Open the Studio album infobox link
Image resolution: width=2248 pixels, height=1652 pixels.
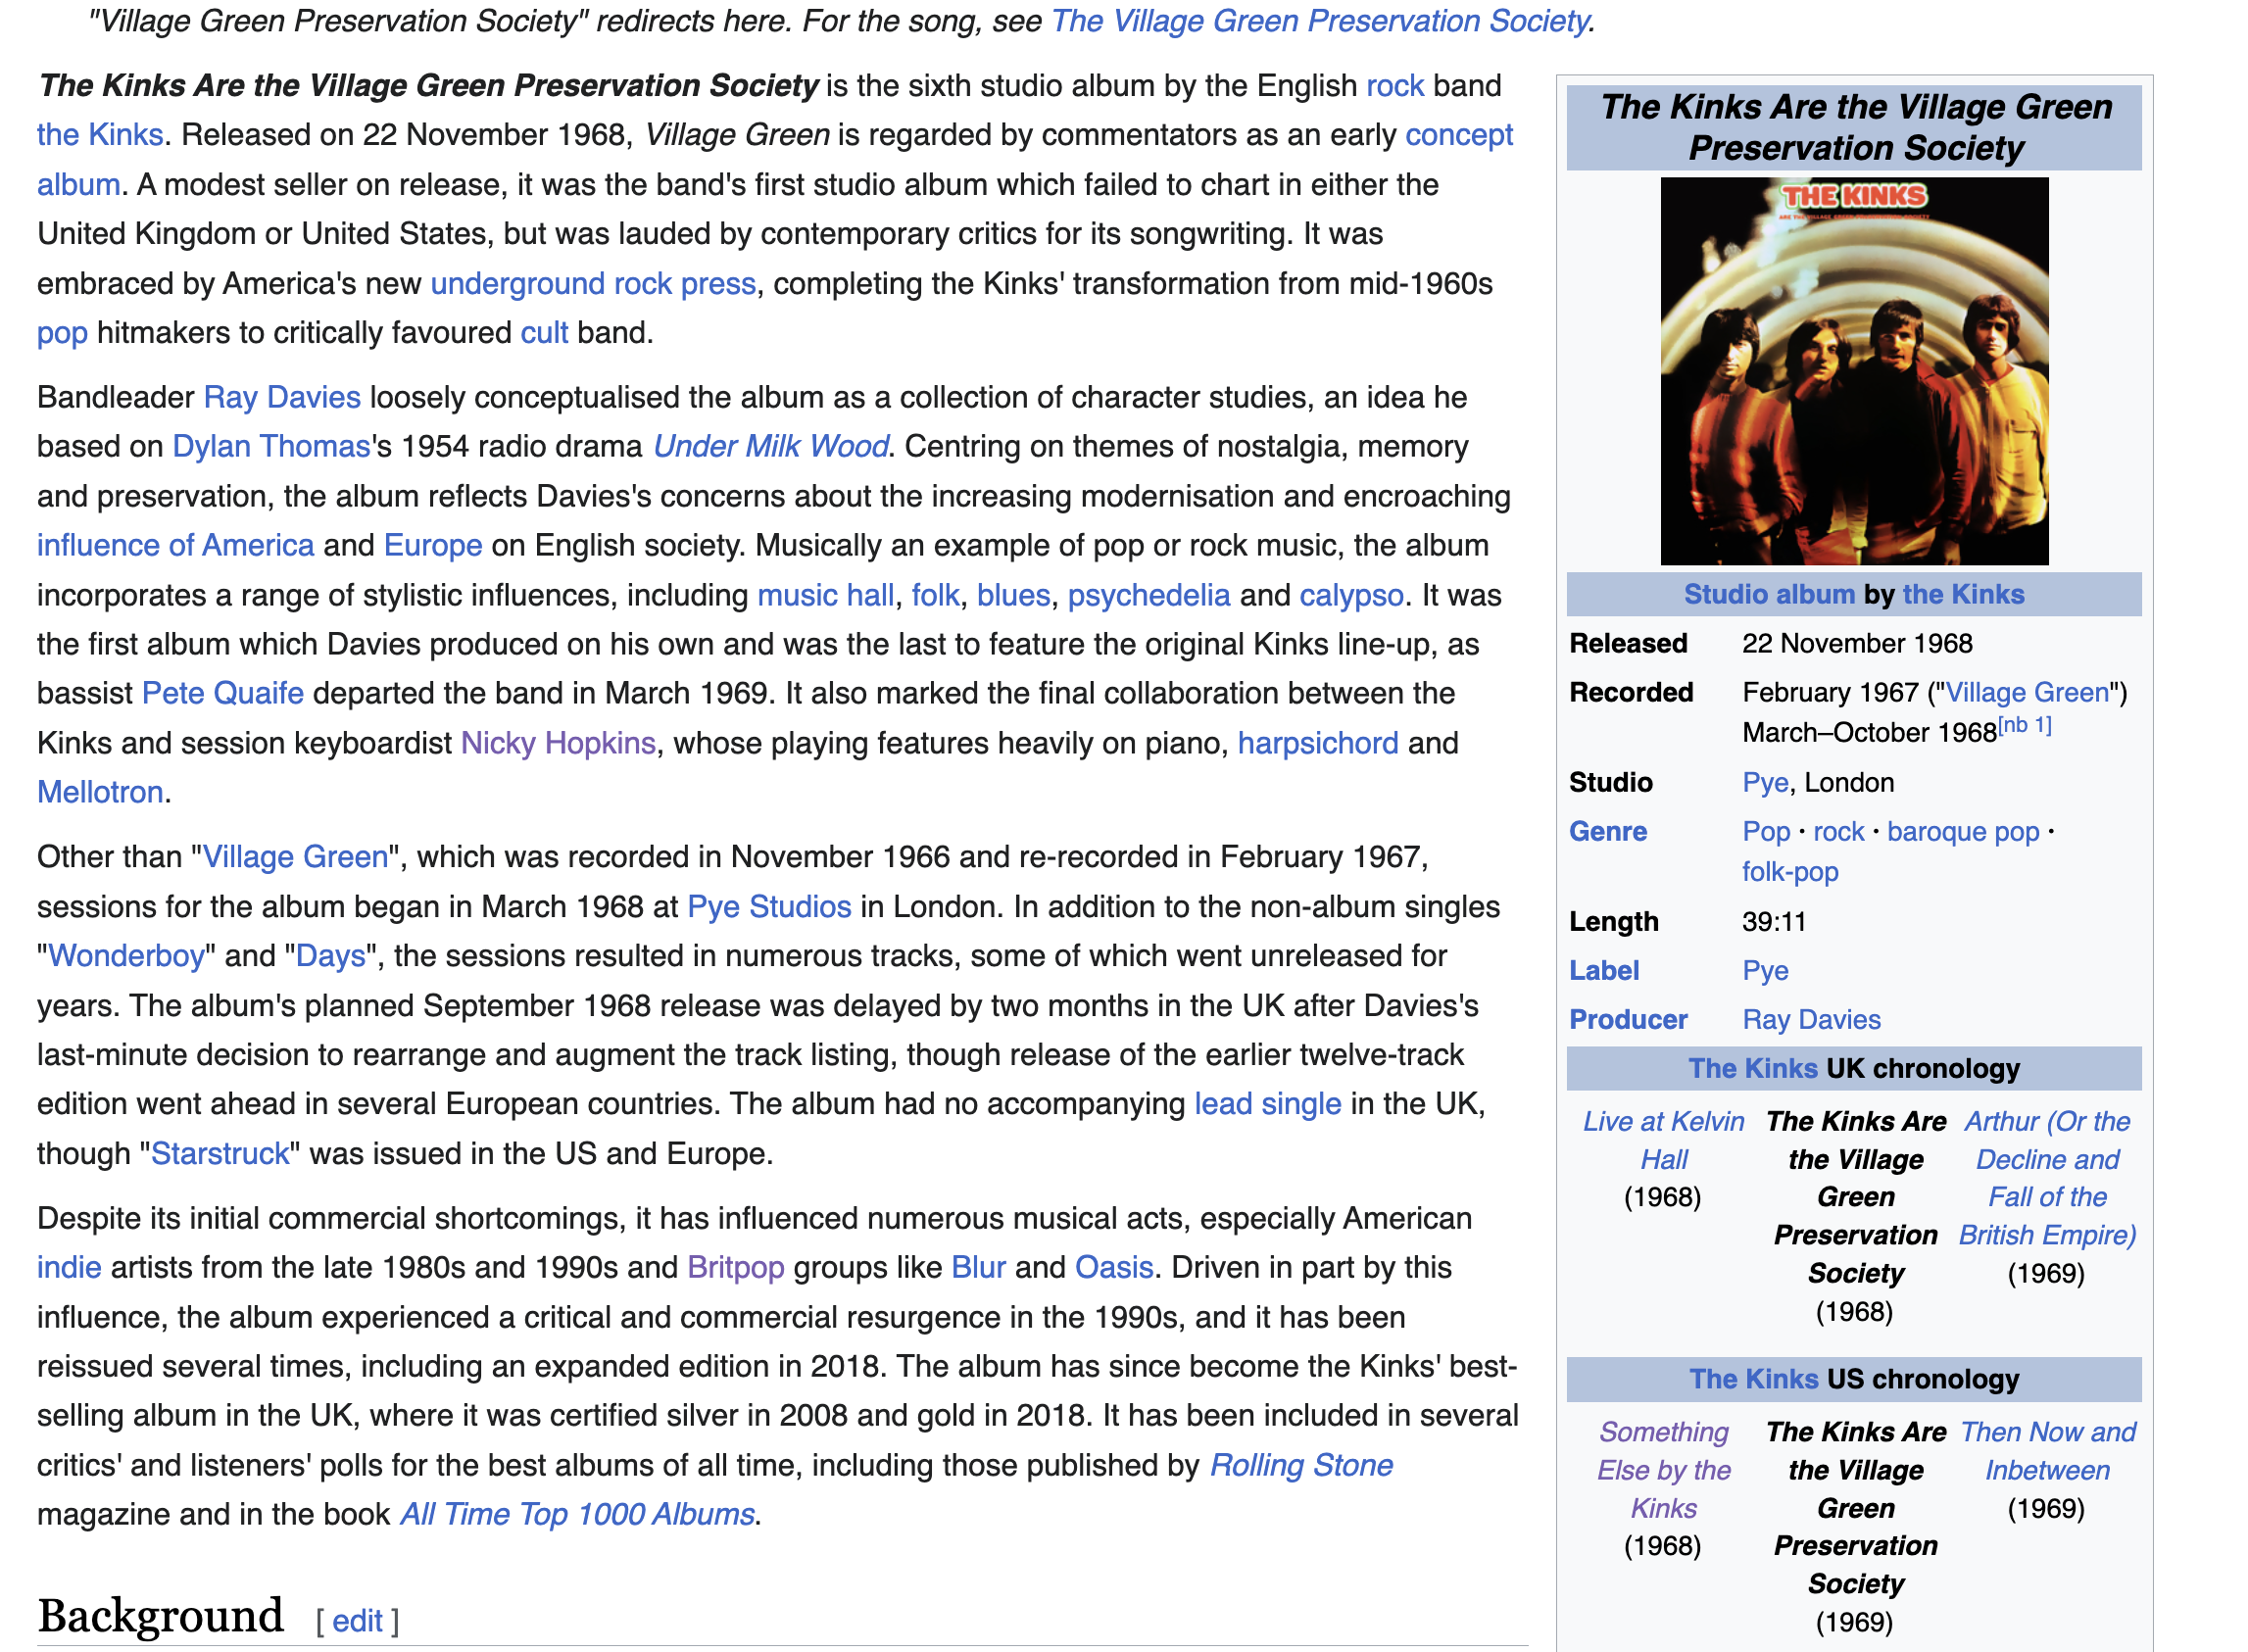pyautogui.click(x=1768, y=594)
